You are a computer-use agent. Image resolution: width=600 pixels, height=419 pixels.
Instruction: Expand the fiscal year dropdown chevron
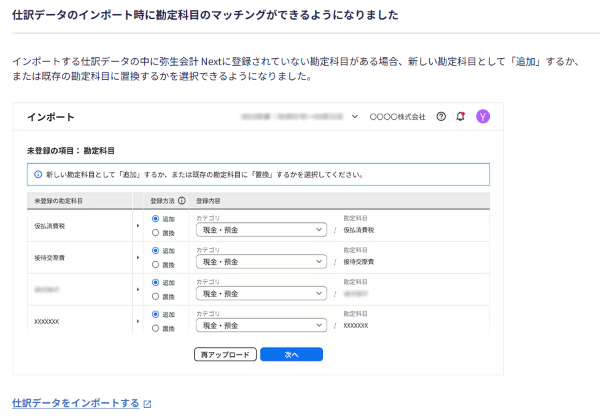click(354, 116)
